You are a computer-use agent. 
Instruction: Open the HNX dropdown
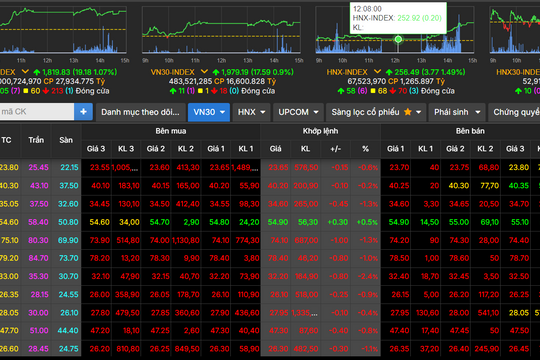click(x=251, y=112)
